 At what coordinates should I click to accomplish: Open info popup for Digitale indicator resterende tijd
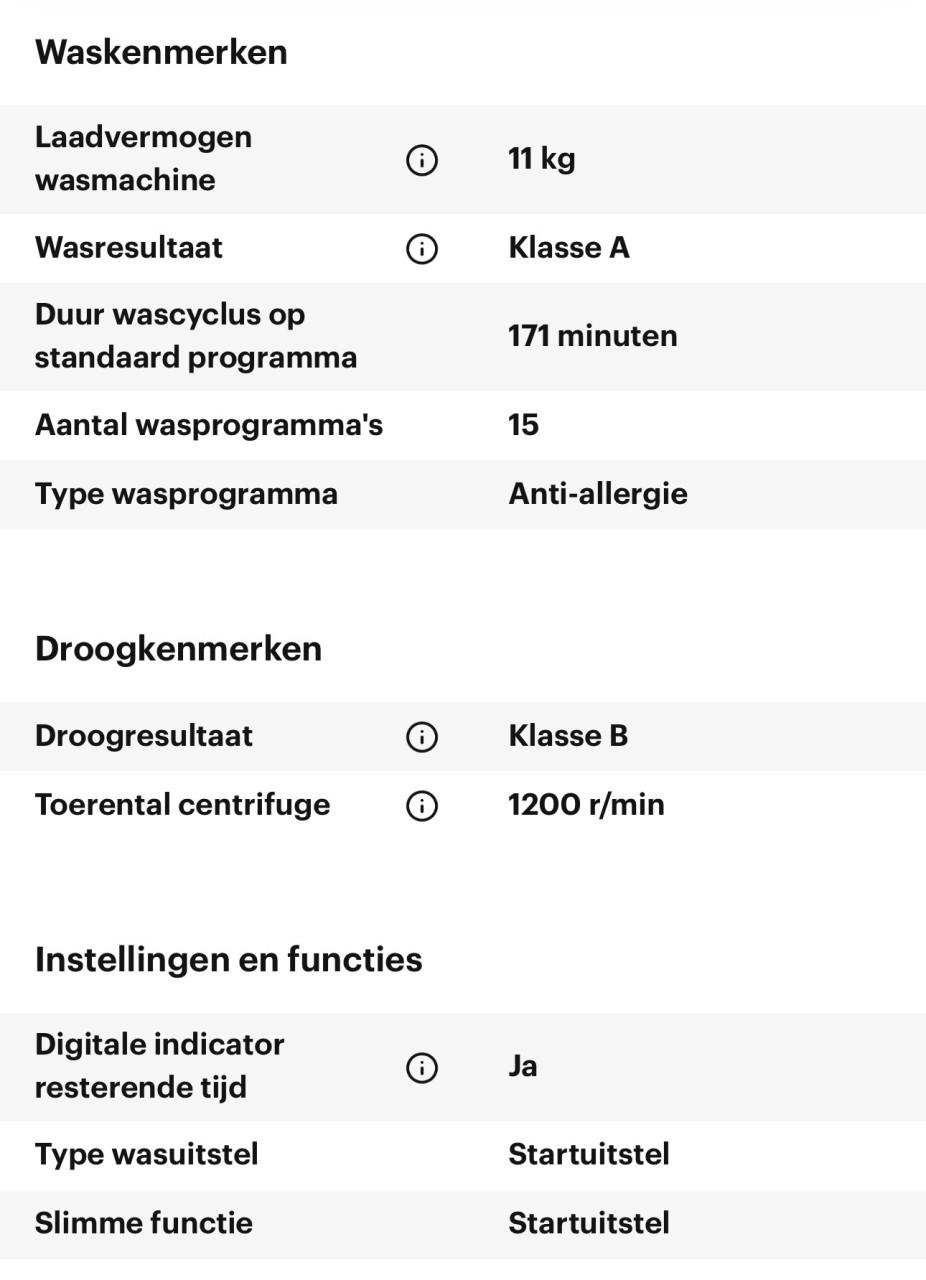click(x=421, y=1067)
